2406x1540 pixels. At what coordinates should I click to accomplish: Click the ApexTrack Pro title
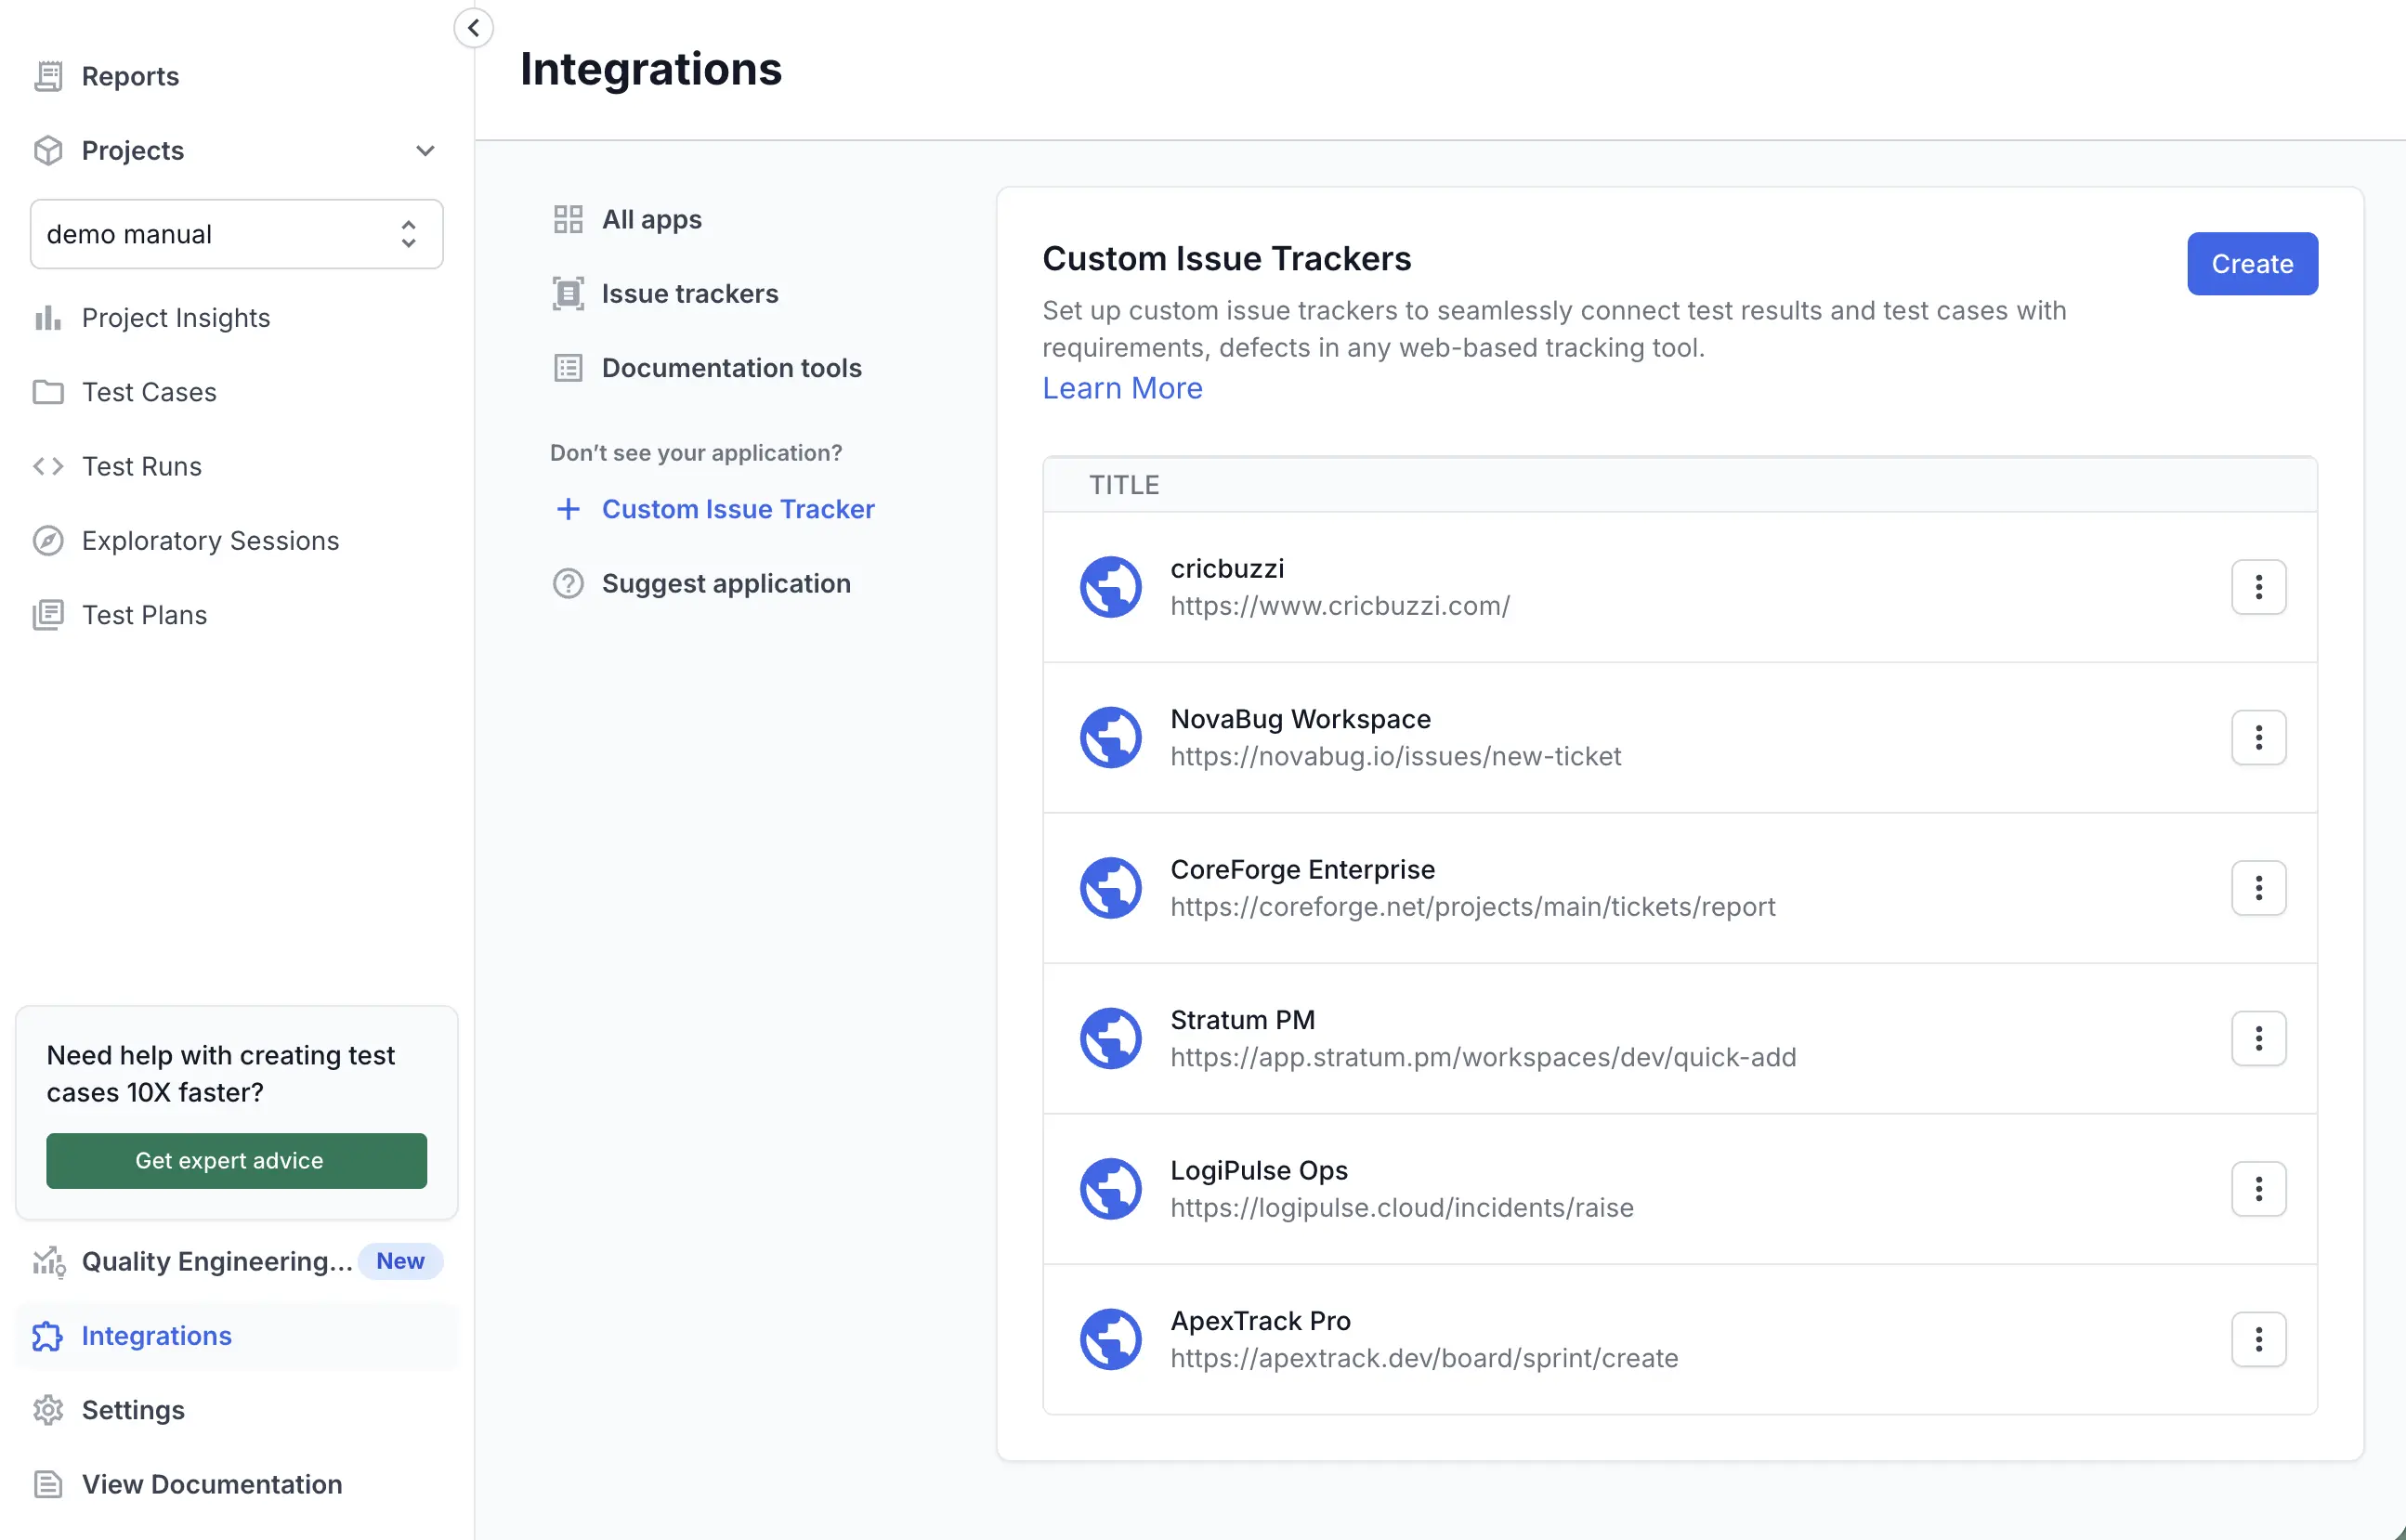1260,1321
